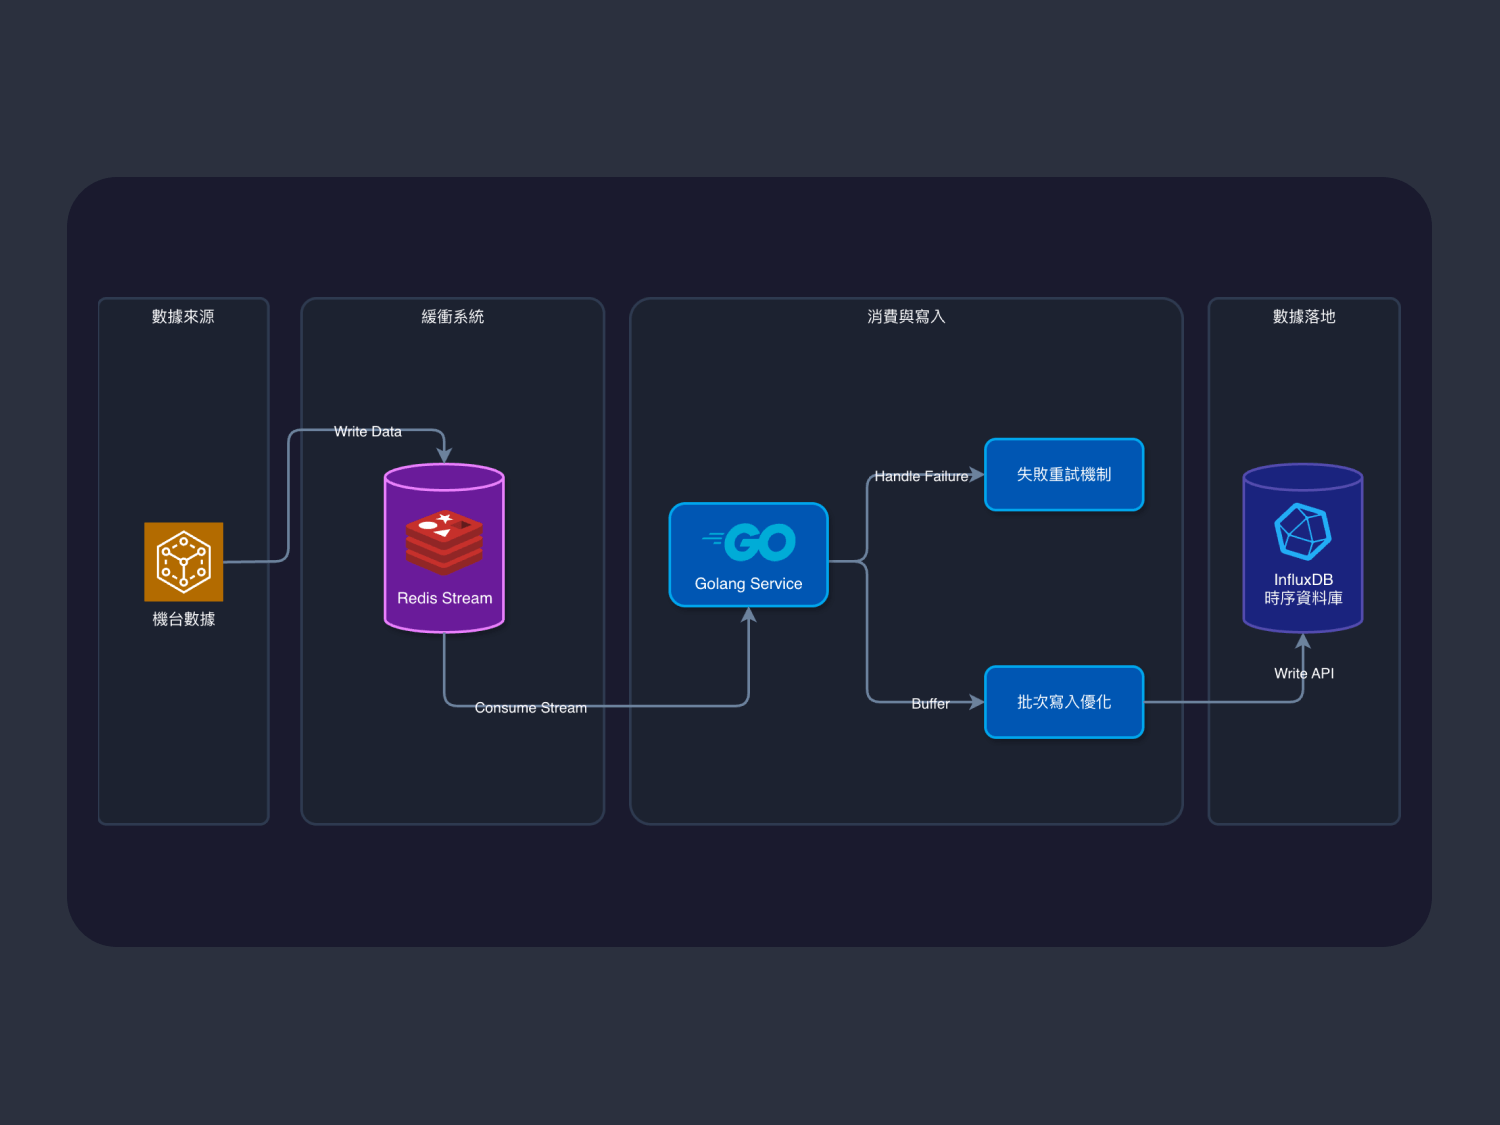Click the Write API label
This screenshot has height=1125, width=1500.
pyautogui.click(x=1303, y=673)
